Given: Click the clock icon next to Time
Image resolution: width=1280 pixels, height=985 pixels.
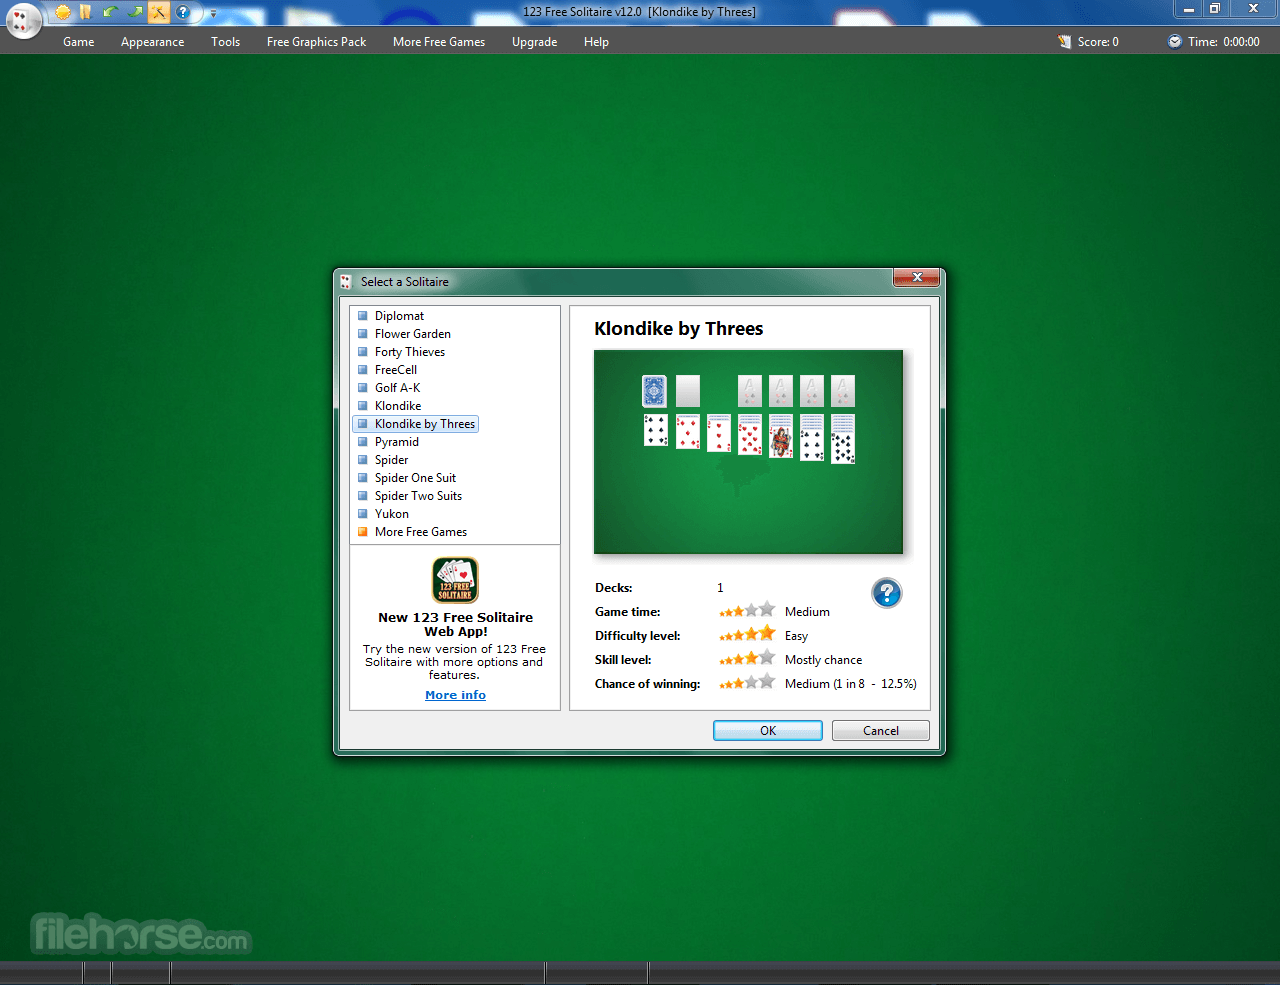Looking at the screenshot, I should pyautogui.click(x=1175, y=41).
